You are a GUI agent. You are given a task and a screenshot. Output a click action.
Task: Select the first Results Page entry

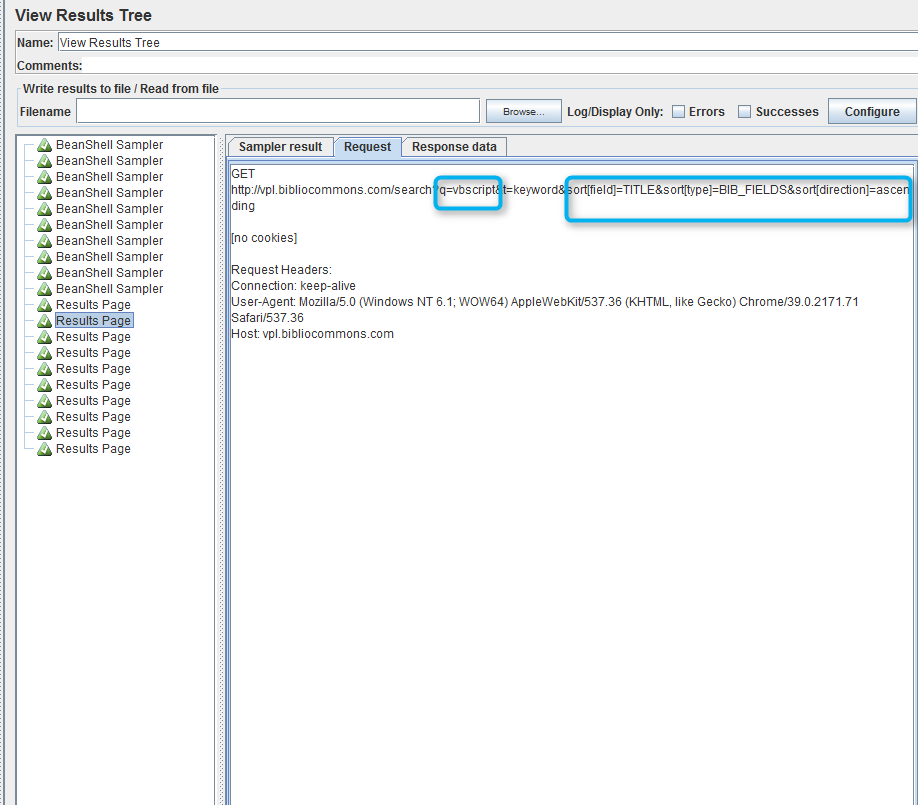(94, 305)
